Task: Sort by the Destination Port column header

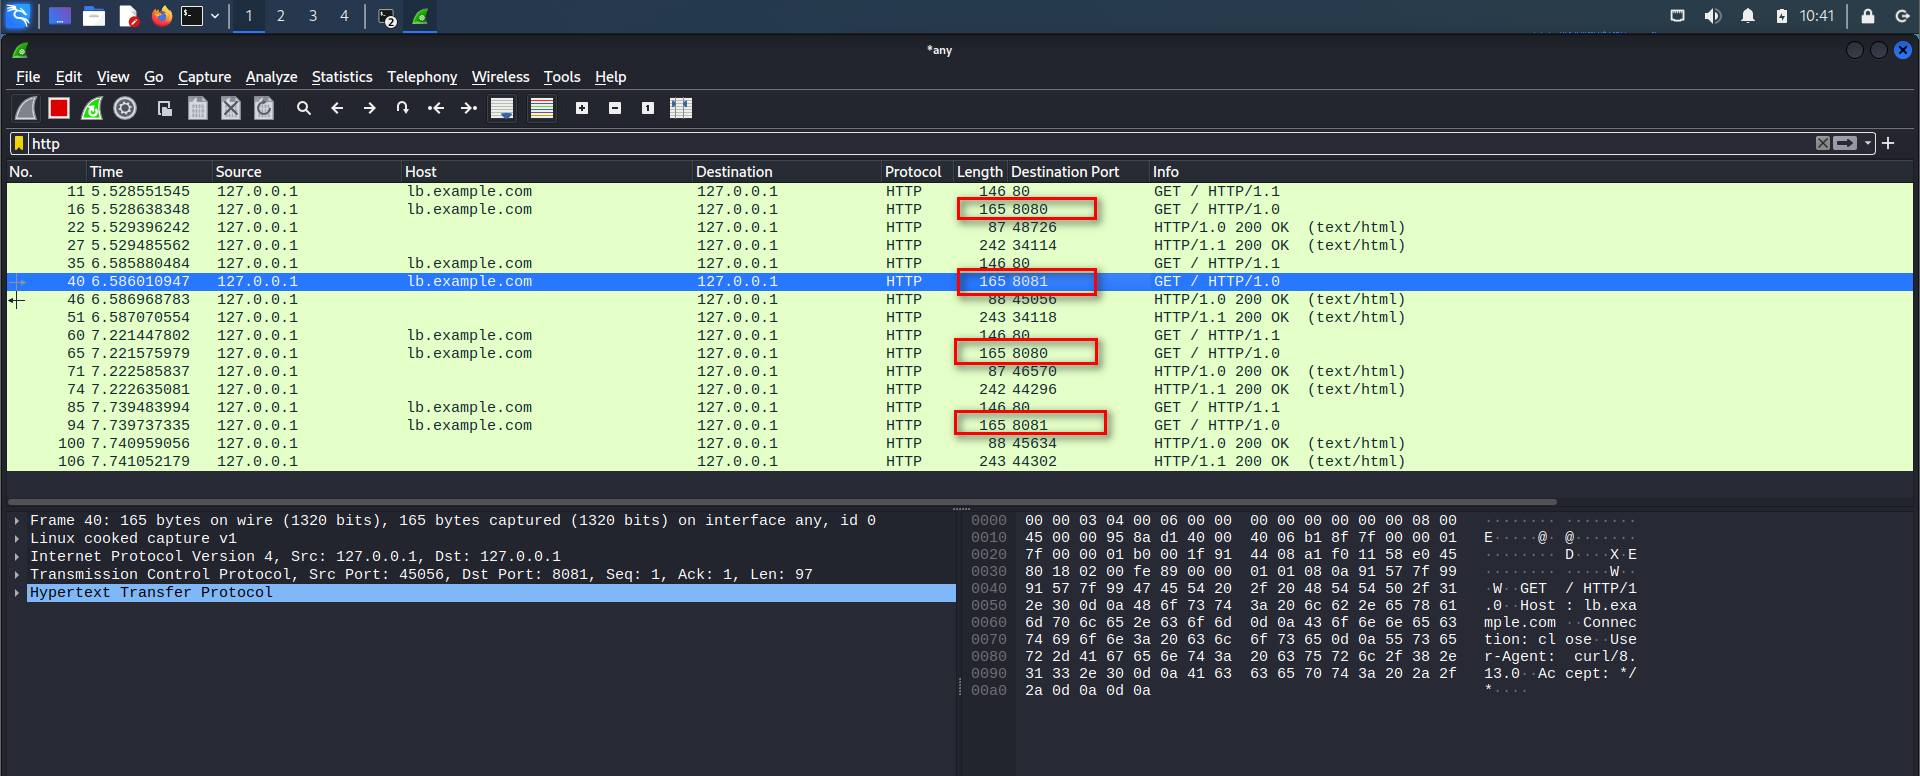Action: pos(1078,172)
